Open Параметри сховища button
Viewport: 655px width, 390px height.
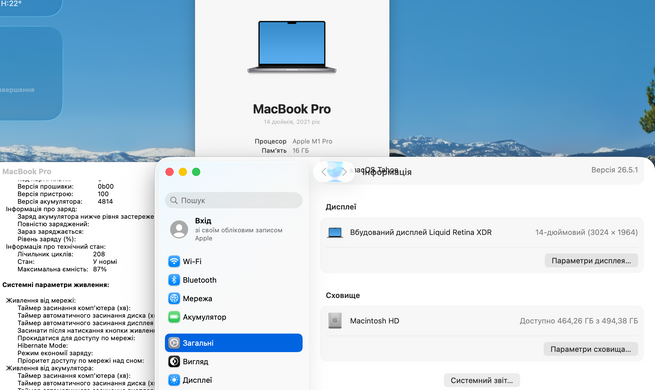pyautogui.click(x=591, y=349)
